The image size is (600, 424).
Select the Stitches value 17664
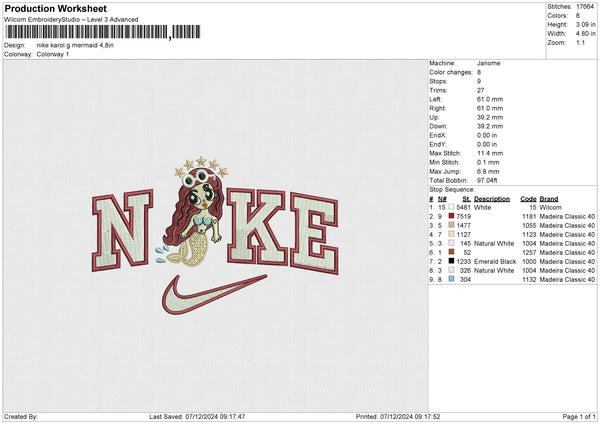585,7
